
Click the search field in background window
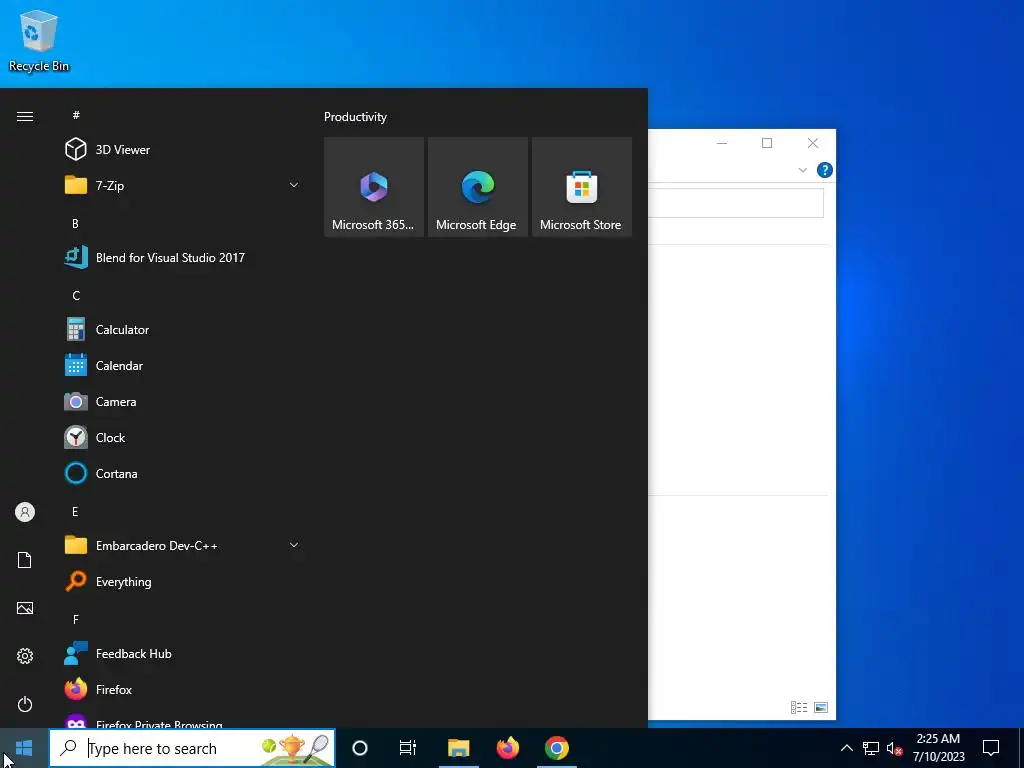click(735, 203)
